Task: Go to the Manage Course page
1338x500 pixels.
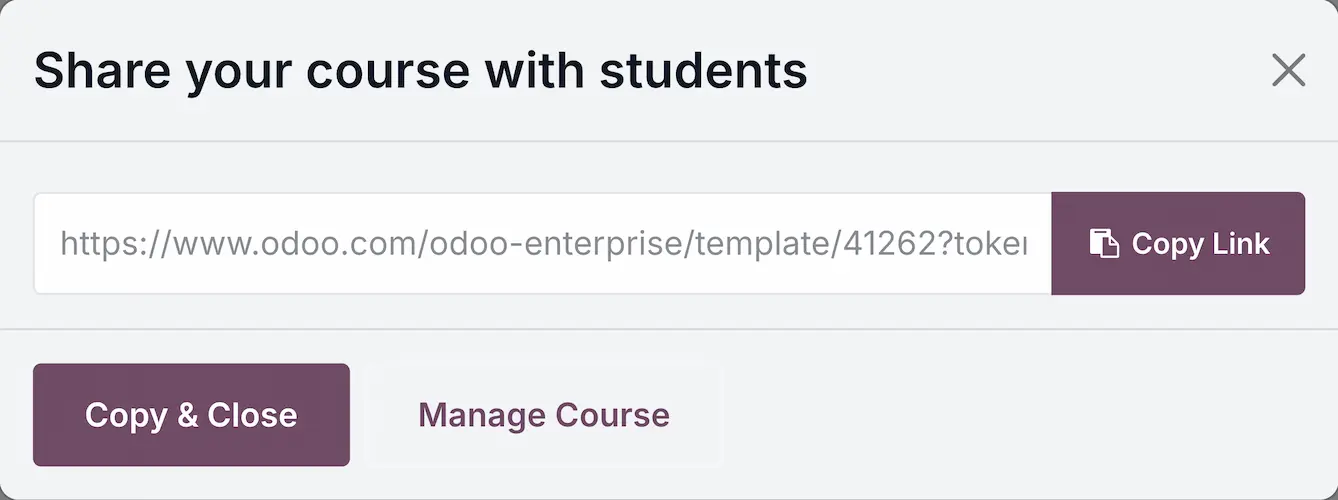Action: (x=544, y=415)
